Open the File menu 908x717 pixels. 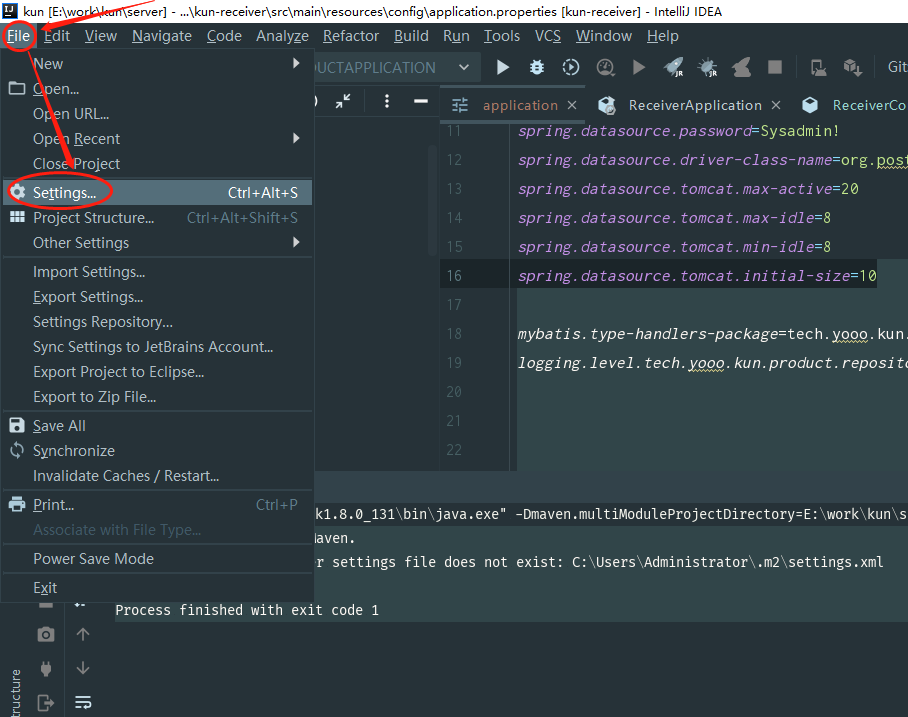[19, 36]
